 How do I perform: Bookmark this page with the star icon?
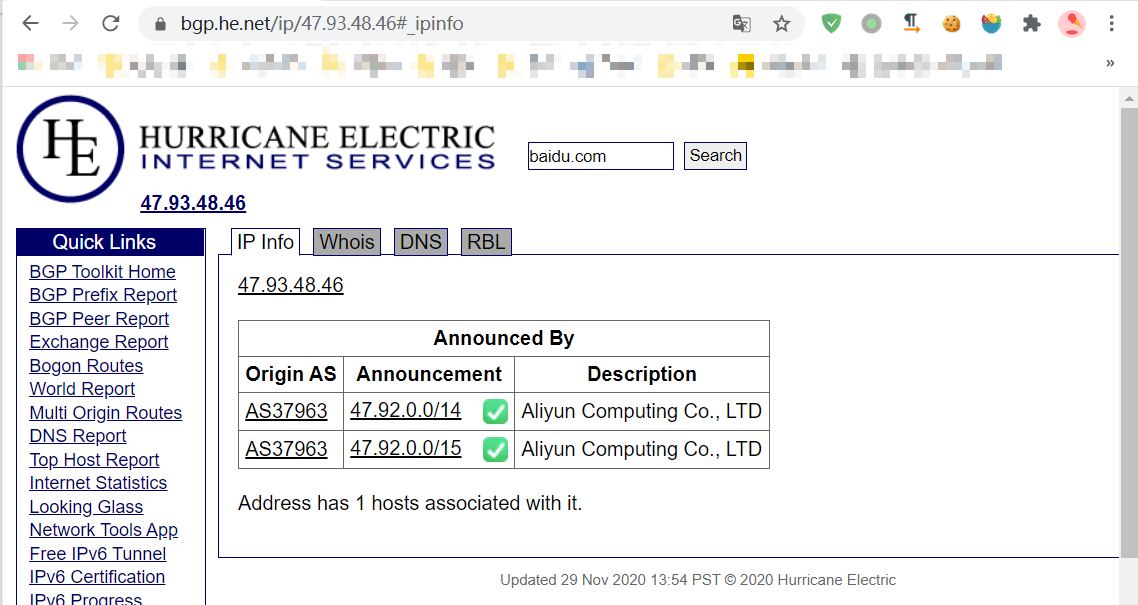pos(781,24)
